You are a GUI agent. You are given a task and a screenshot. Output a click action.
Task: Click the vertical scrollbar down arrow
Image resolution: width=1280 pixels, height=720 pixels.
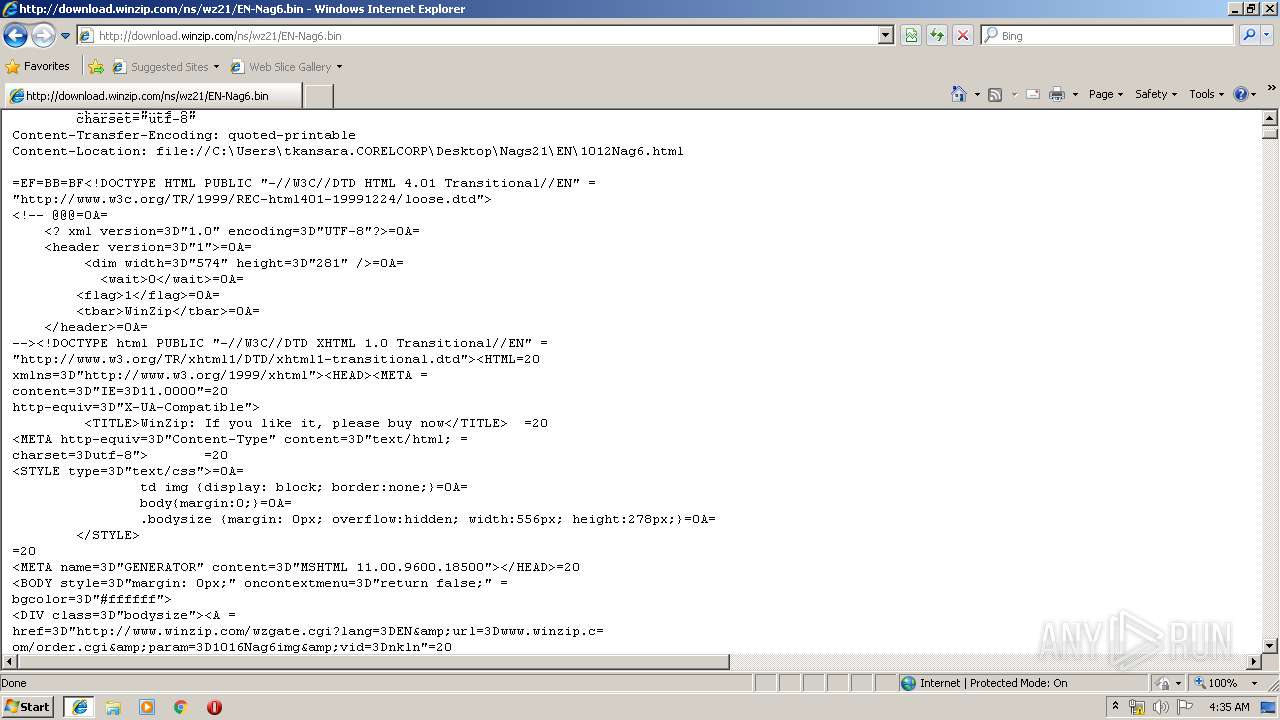click(1270, 646)
